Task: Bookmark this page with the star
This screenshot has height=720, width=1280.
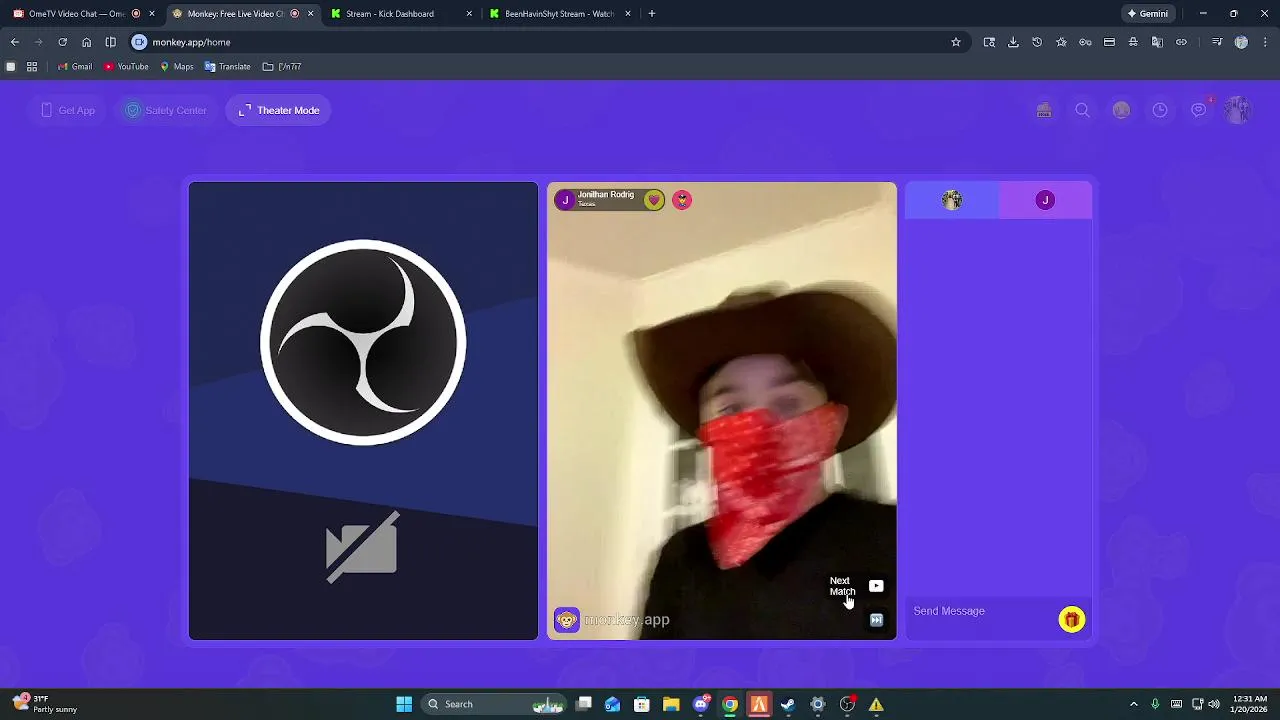Action: (956, 42)
